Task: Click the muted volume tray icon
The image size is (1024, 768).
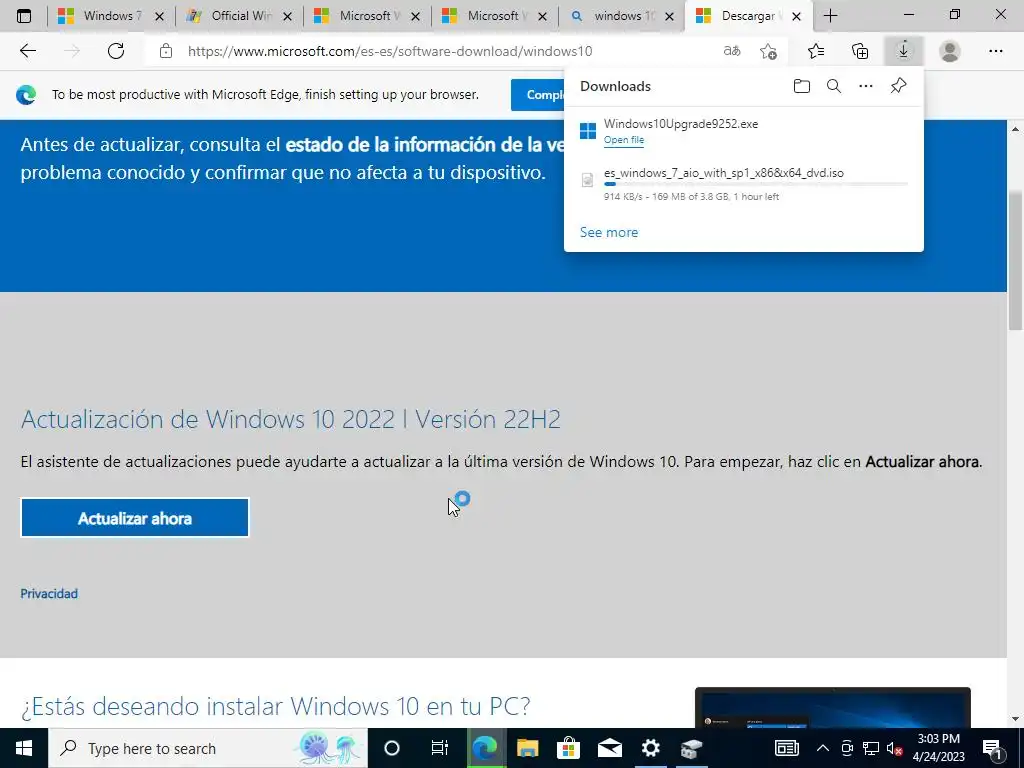Action: (895, 748)
